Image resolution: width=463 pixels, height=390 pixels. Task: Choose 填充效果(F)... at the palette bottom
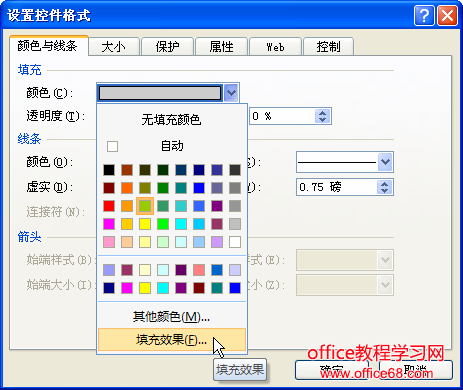click(x=171, y=340)
